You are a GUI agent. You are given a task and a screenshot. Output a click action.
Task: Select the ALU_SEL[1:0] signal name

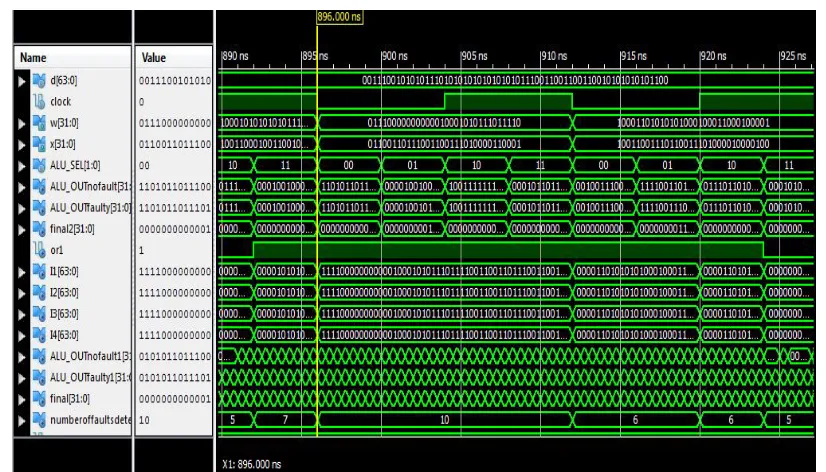(75, 166)
